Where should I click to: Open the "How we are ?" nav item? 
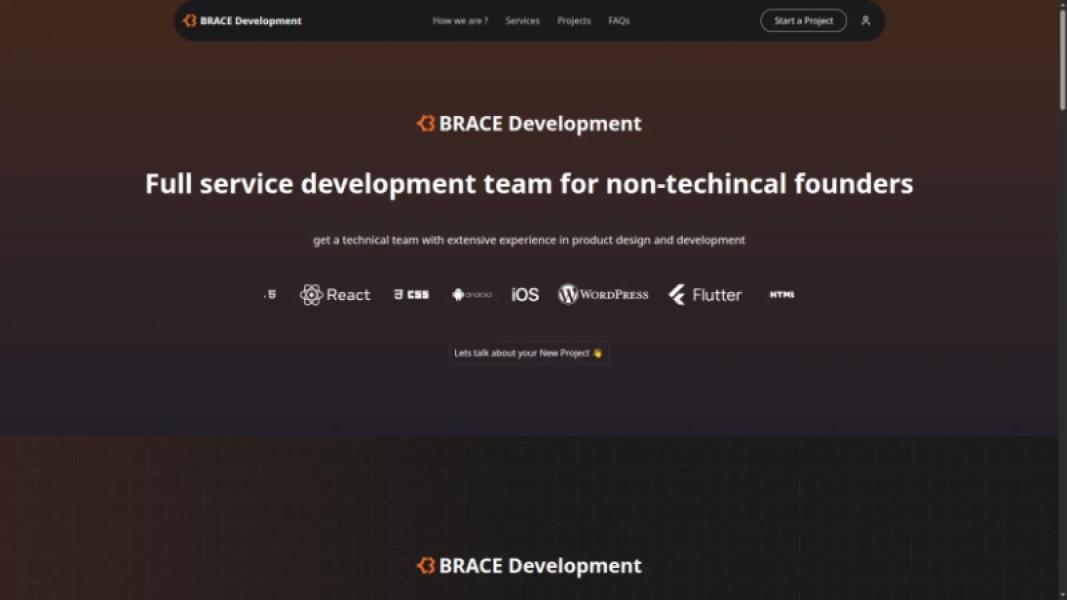[x=460, y=21]
